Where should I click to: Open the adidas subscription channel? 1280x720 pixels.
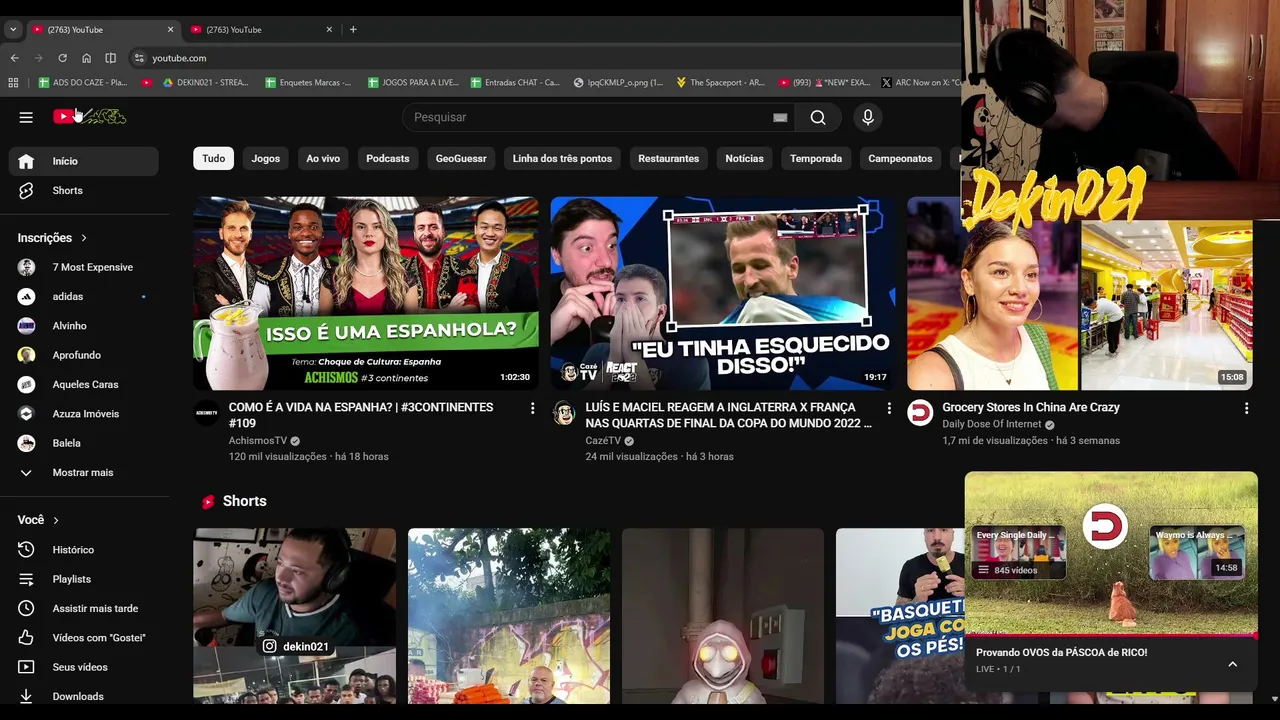pos(84,296)
